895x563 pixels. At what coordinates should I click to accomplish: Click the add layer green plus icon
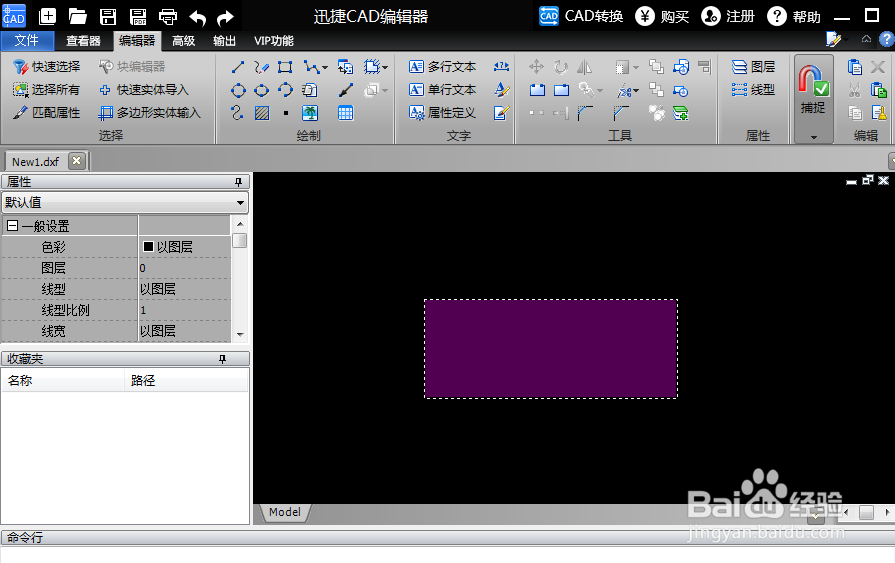pyautogui.click(x=680, y=113)
